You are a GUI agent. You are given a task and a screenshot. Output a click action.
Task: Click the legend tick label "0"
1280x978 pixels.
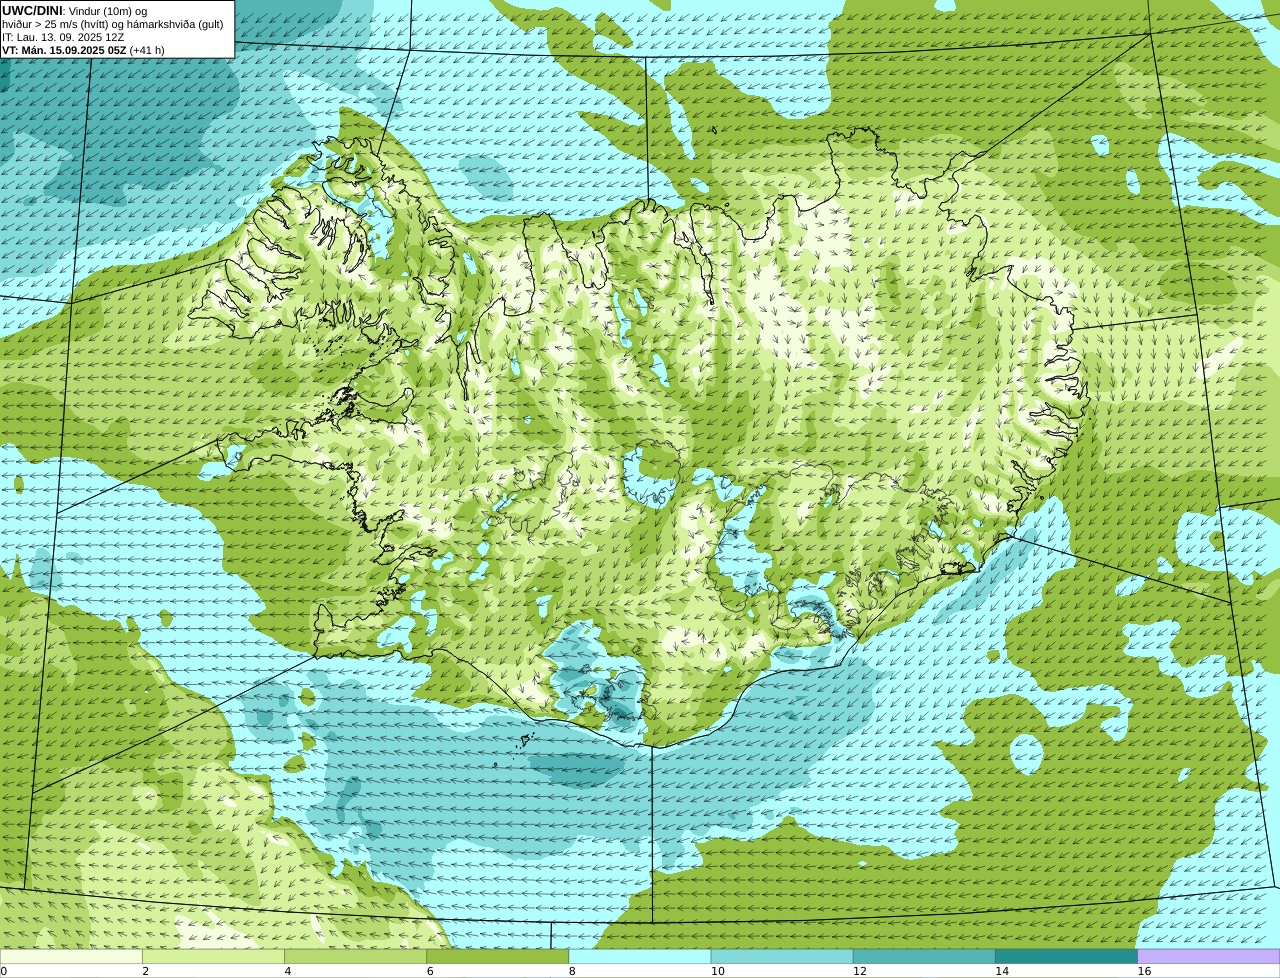click(x=4, y=971)
